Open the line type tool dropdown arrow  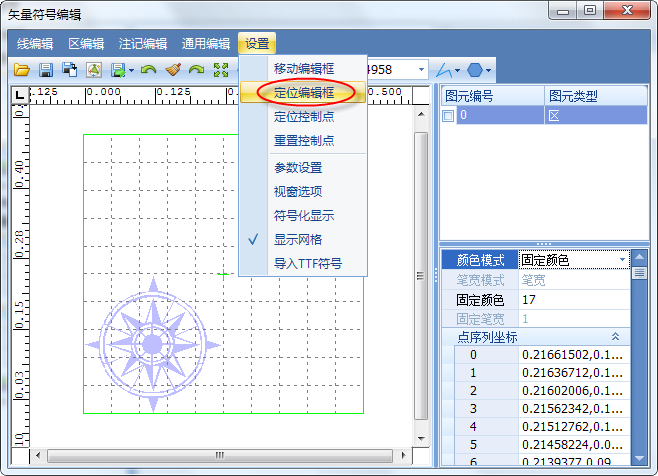(457, 71)
